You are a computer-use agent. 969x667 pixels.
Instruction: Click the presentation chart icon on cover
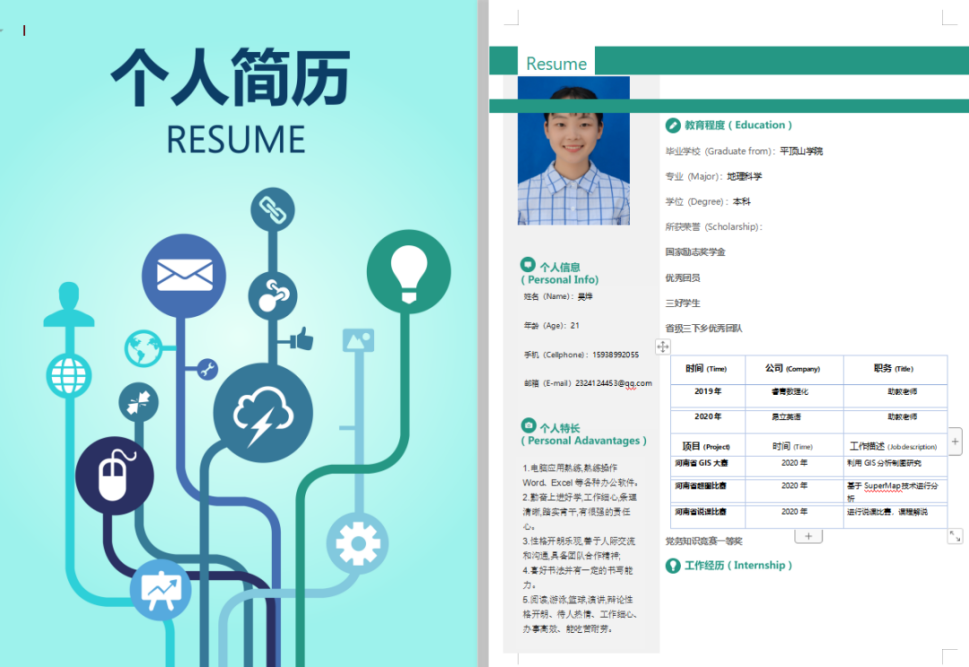[160, 590]
